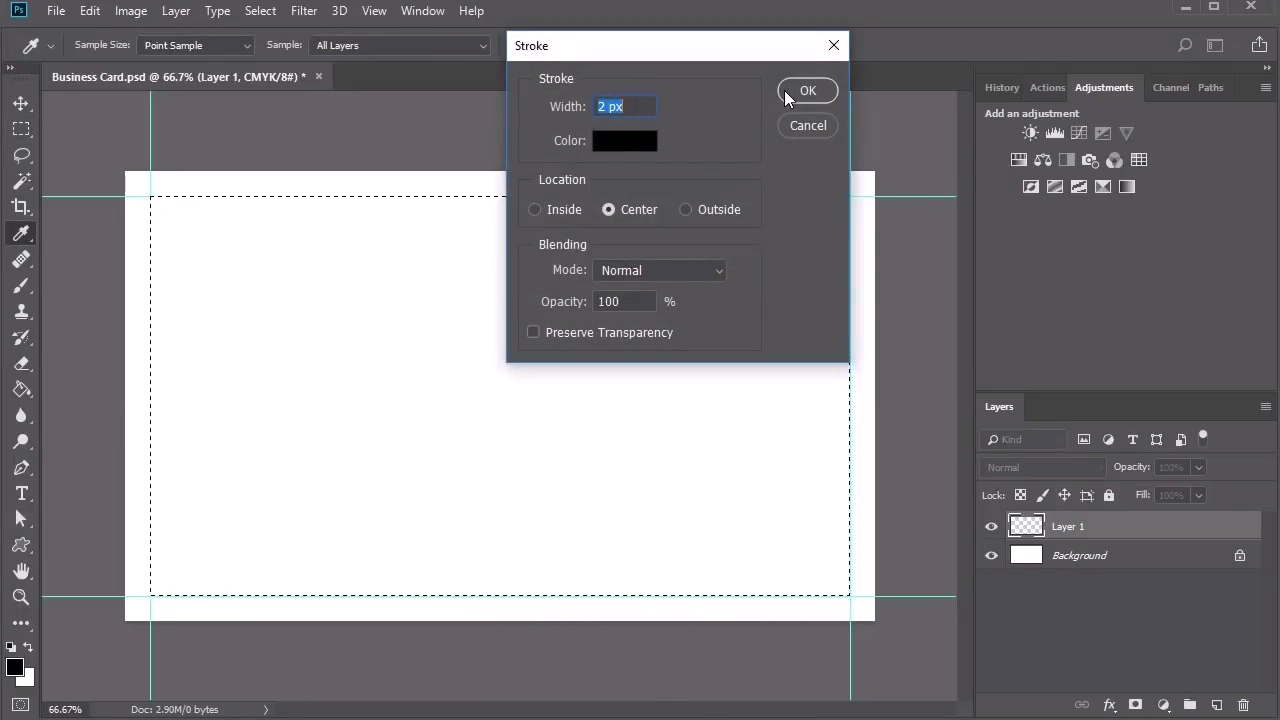This screenshot has width=1280, height=720.
Task: Open the blending Mode dropdown
Action: (660, 271)
